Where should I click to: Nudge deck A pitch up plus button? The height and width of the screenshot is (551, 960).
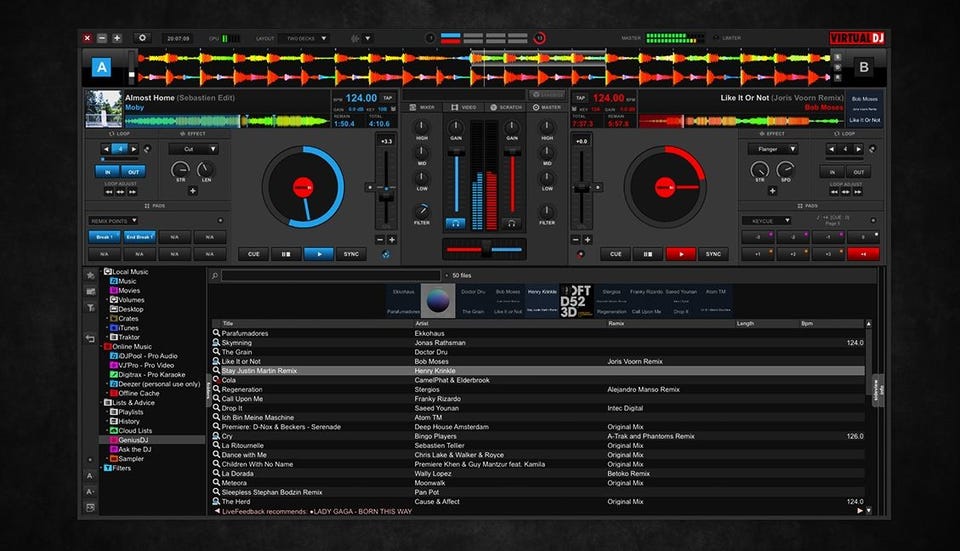pos(392,239)
